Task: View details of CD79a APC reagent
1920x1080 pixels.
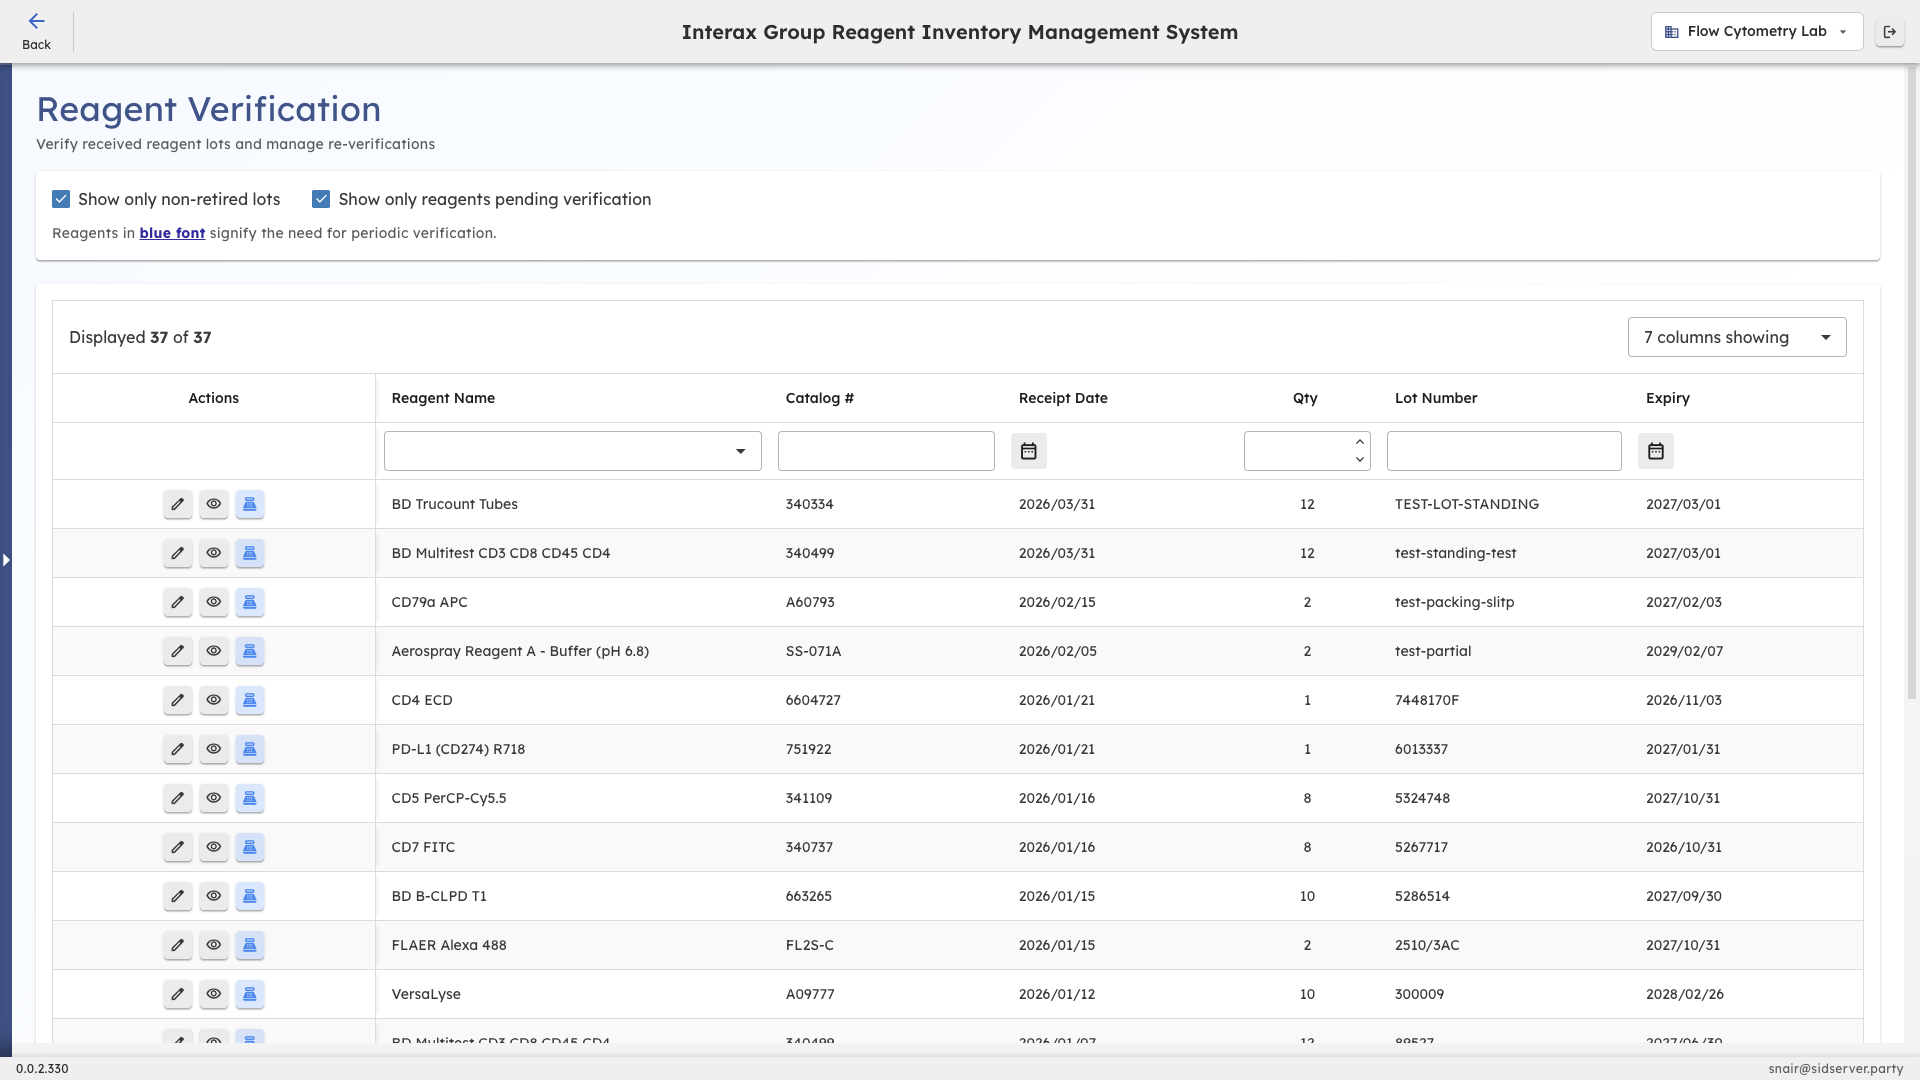Action: [x=213, y=602]
